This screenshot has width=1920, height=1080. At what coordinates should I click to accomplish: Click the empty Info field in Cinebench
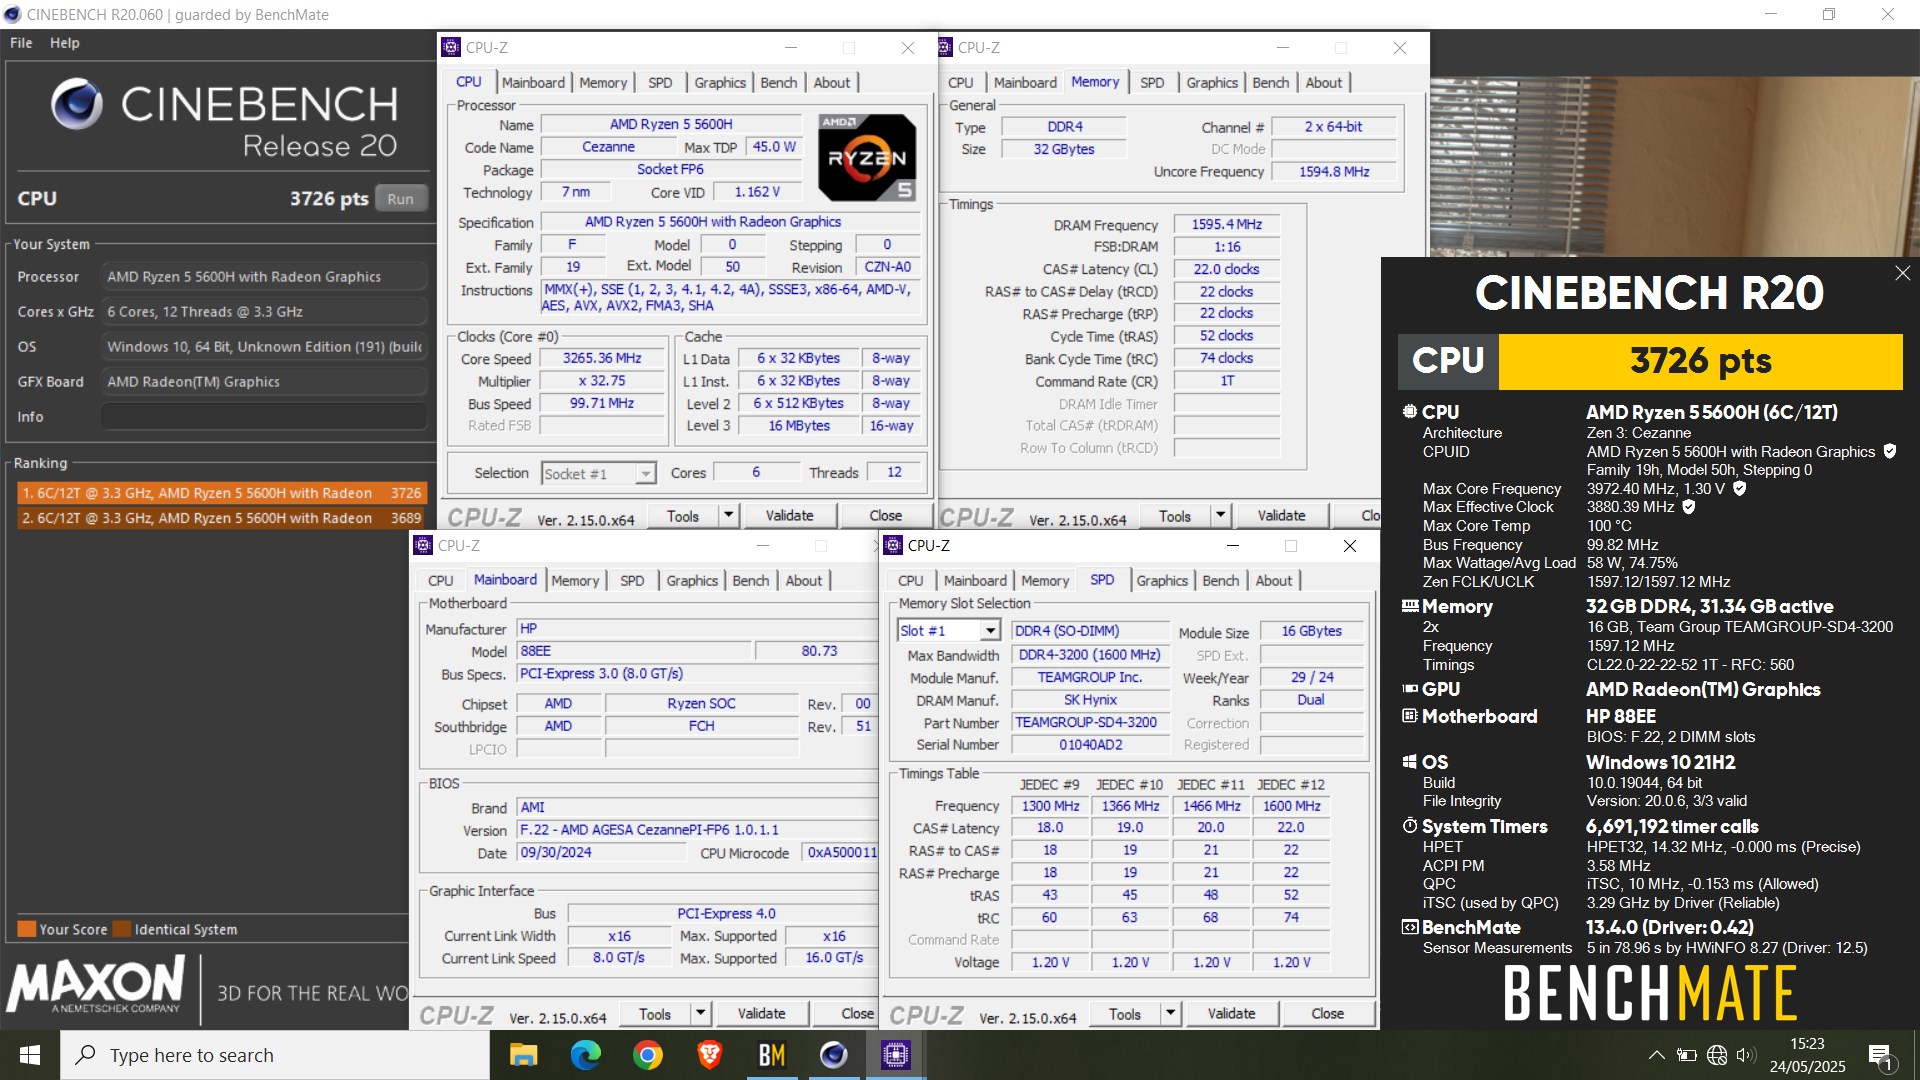264,417
